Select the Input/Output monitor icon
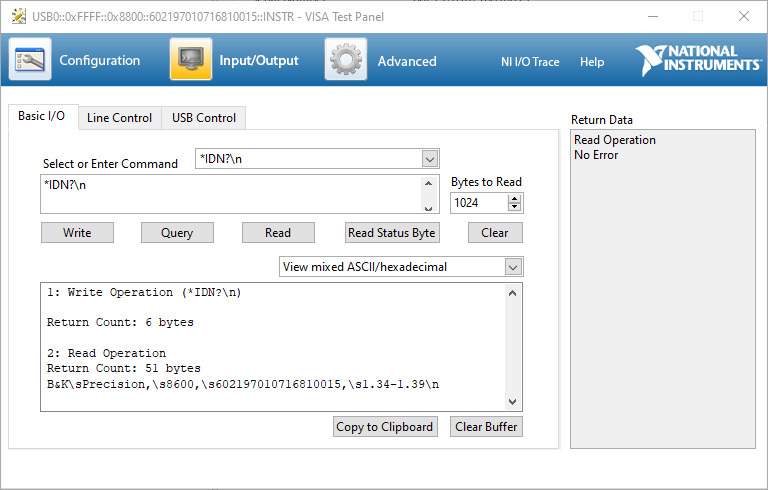This screenshot has width=768, height=490. pos(191,59)
